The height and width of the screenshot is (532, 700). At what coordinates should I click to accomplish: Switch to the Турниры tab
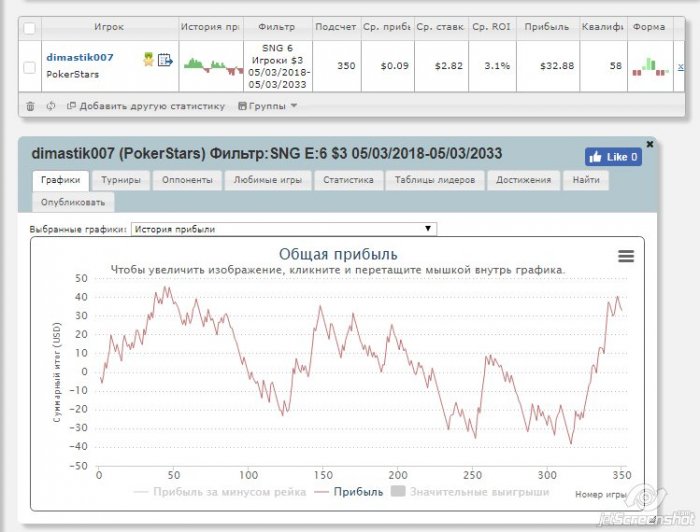point(121,180)
